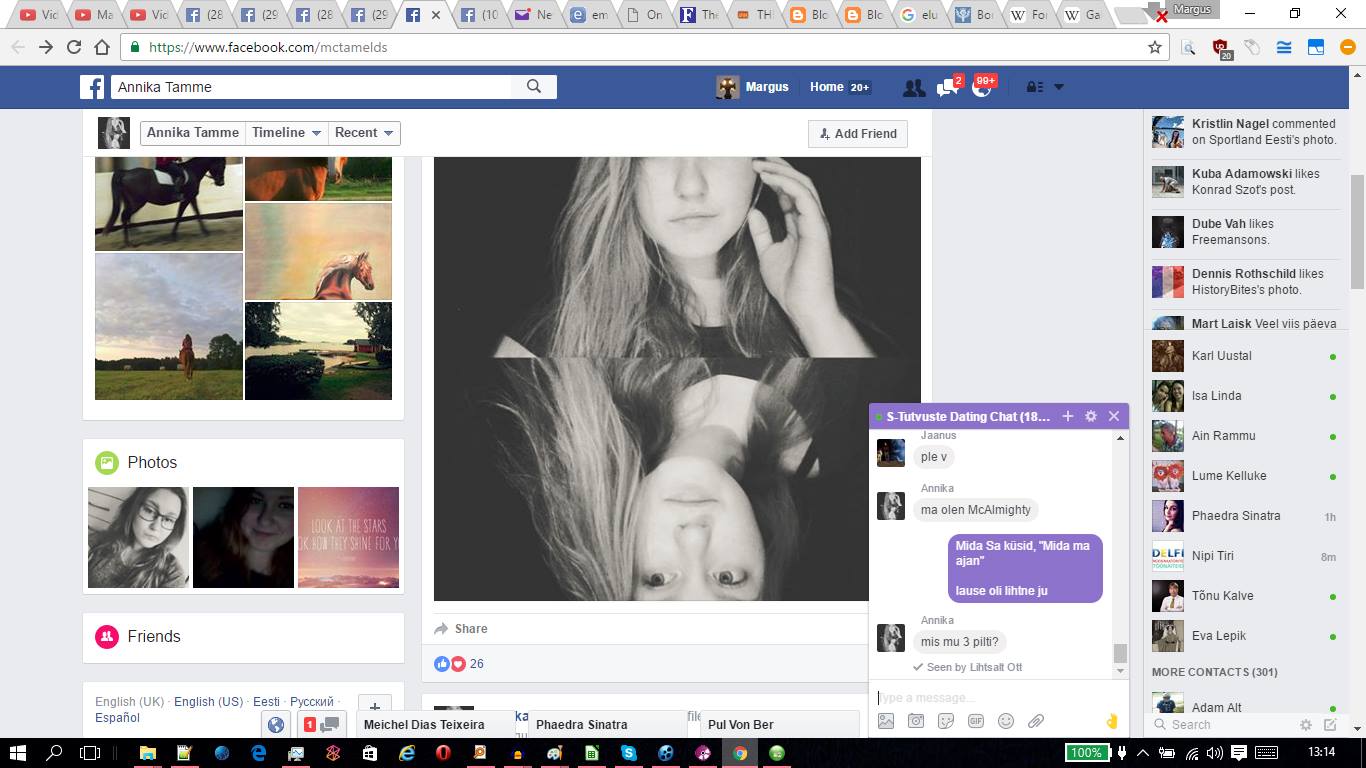Open account menu dropdown arrow
Viewport: 1366px width, 768px height.
[x=1059, y=87]
